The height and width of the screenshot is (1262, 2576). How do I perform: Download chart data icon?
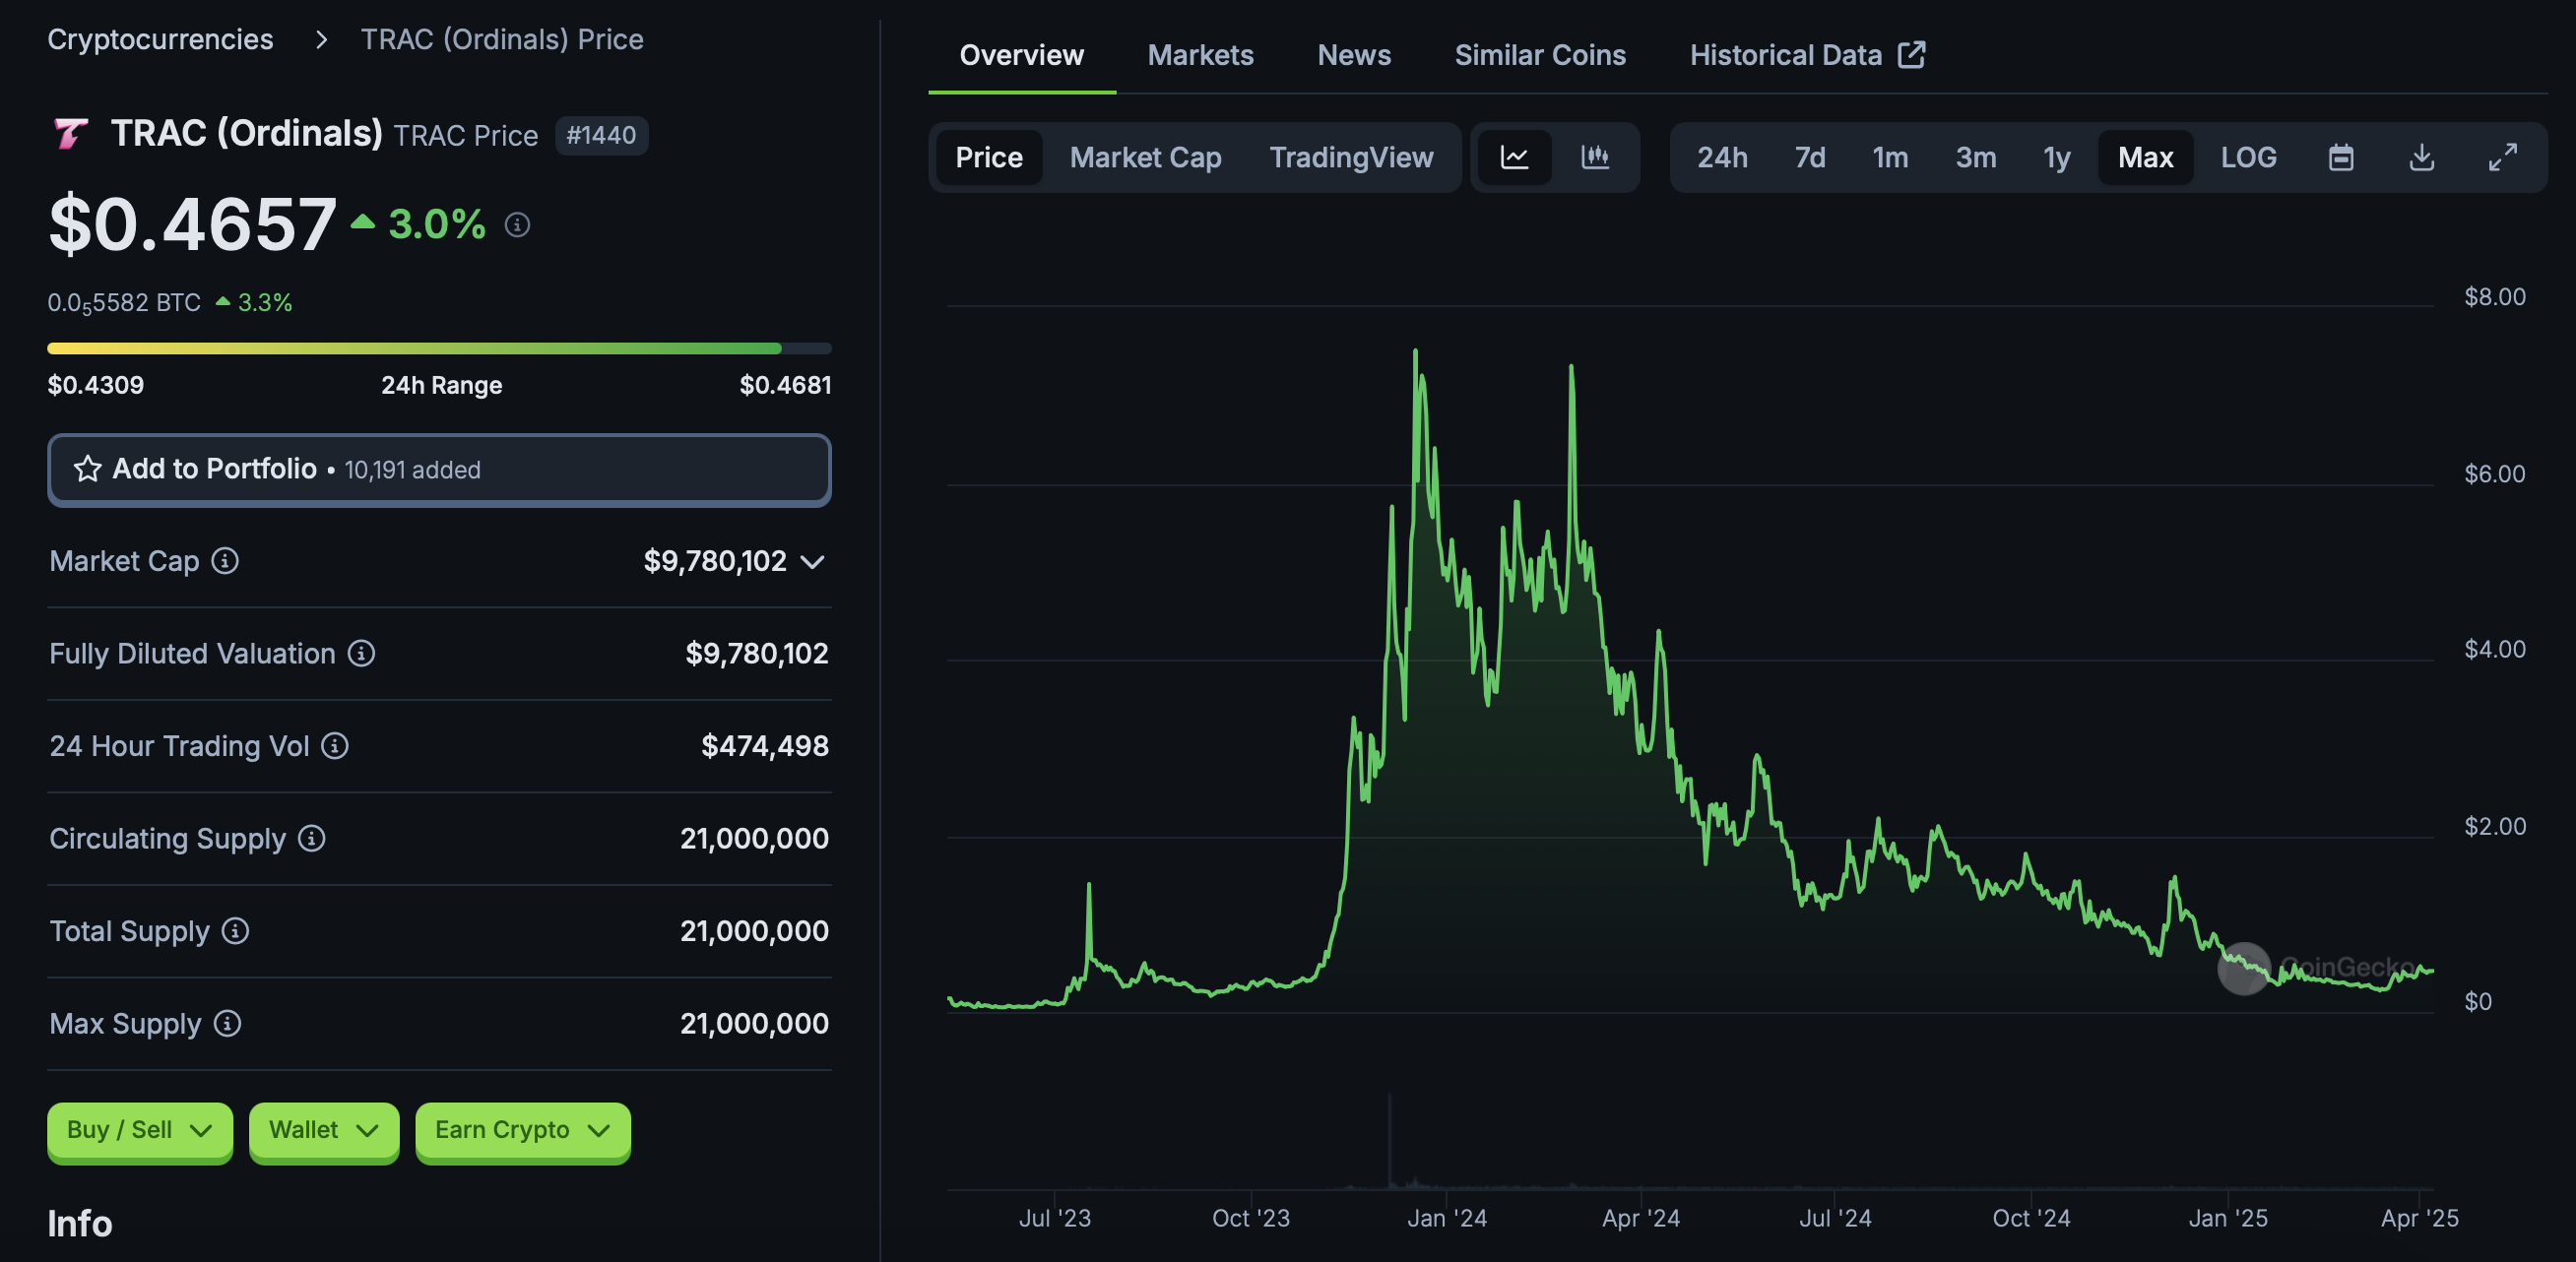coord(2422,157)
